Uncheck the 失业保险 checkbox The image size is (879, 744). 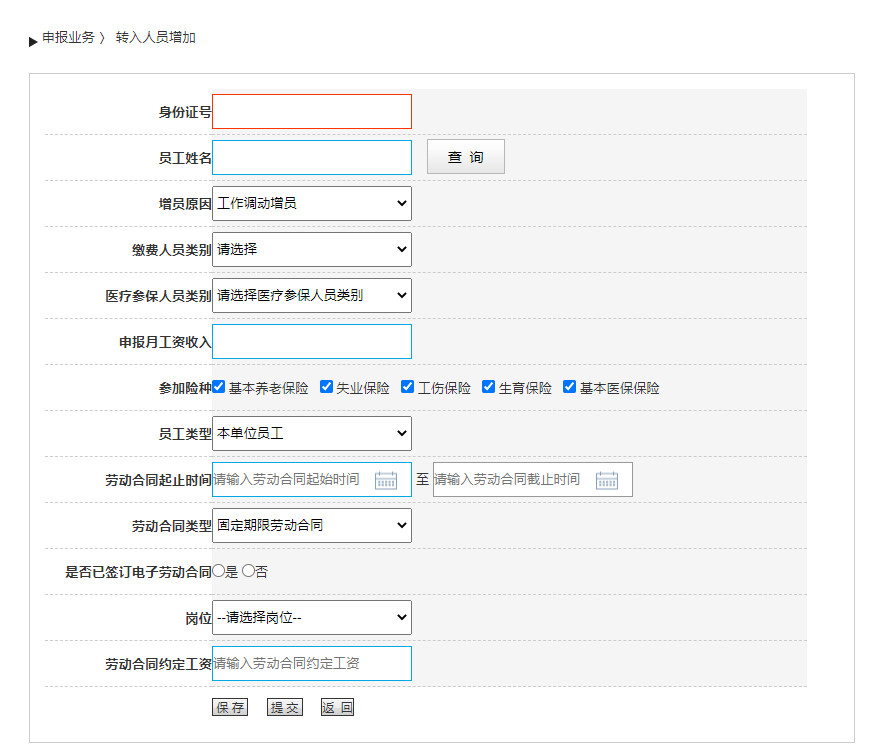(x=326, y=387)
